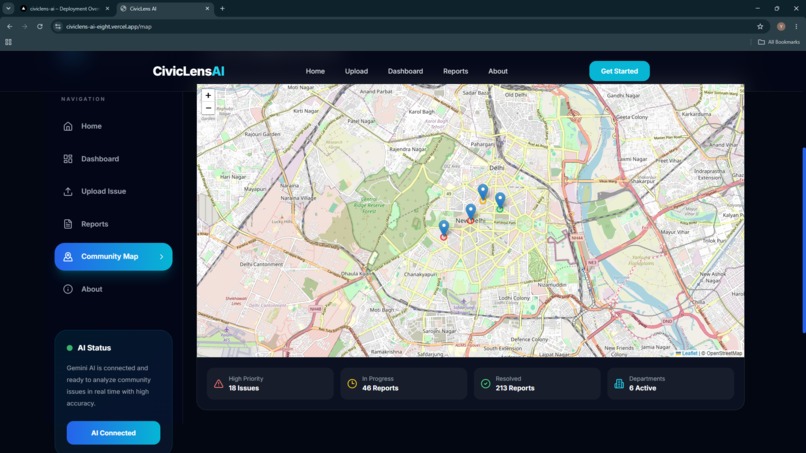Zoom in on the map with the plus button
This screenshot has width=806, height=453.
(208, 96)
